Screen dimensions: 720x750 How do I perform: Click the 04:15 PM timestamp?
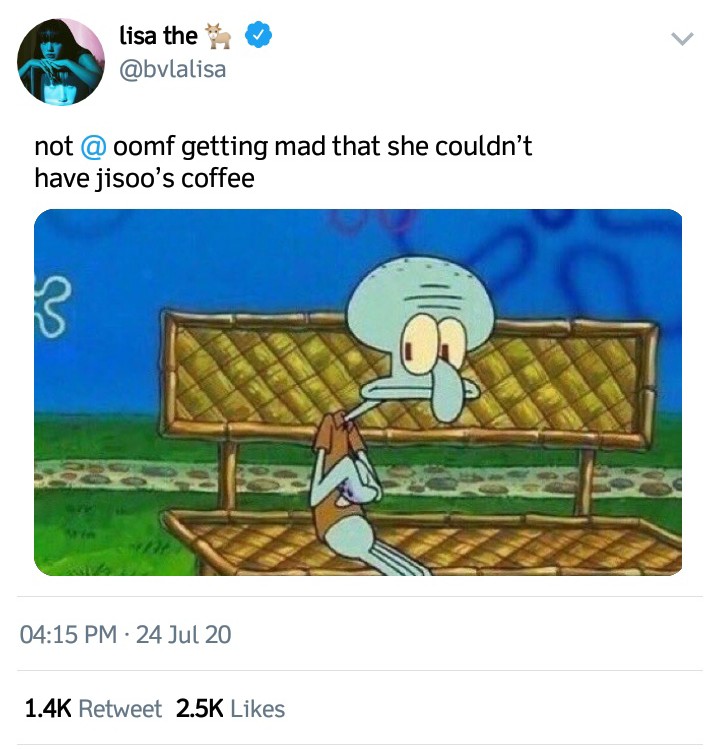(68, 635)
